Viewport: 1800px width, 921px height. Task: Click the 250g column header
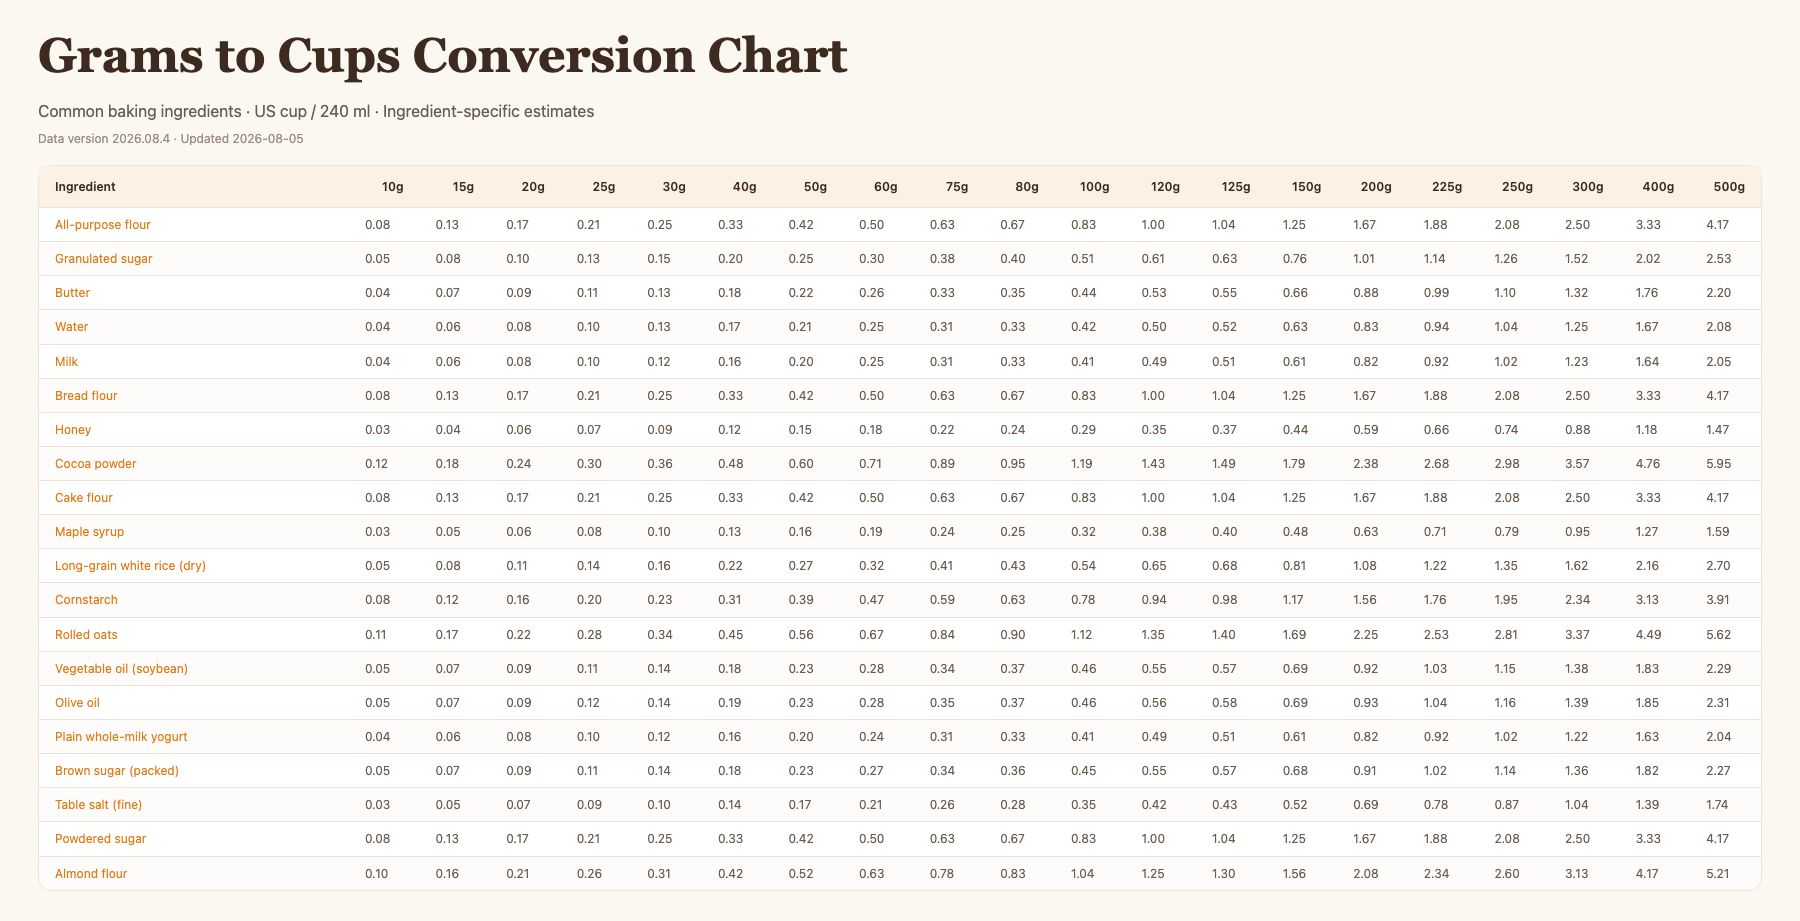(1517, 187)
